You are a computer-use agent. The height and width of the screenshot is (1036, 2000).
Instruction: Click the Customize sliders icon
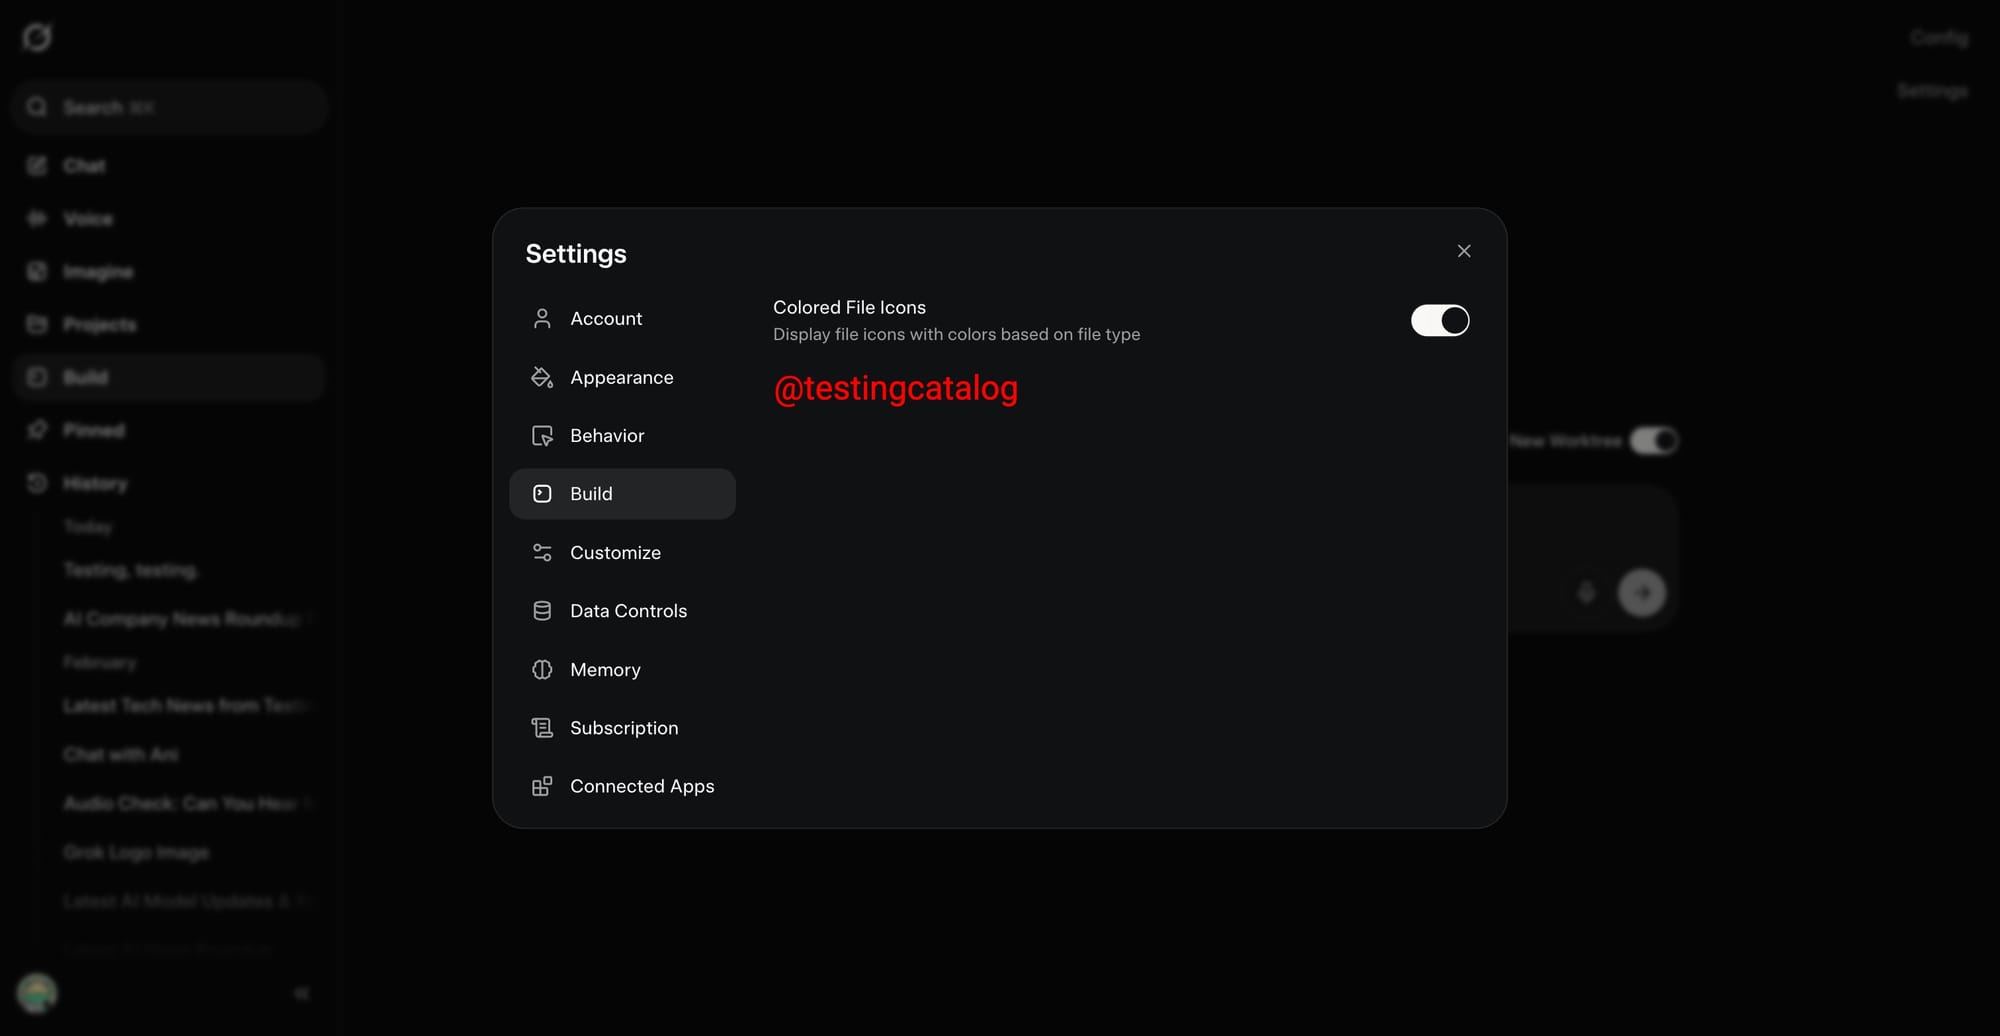click(542, 553)
